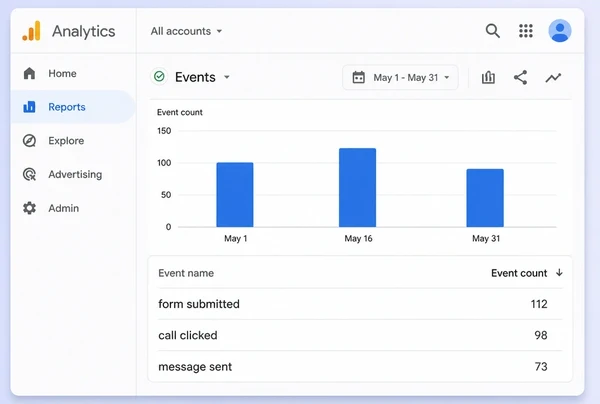
Task: Open Explore in the sidebar
Action: click(73, 140)
